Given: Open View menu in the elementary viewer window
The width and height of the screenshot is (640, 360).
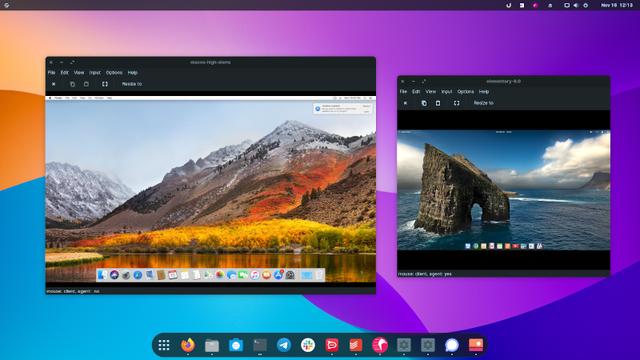Looking at the screenshot, I should click(x=430, y=92).
